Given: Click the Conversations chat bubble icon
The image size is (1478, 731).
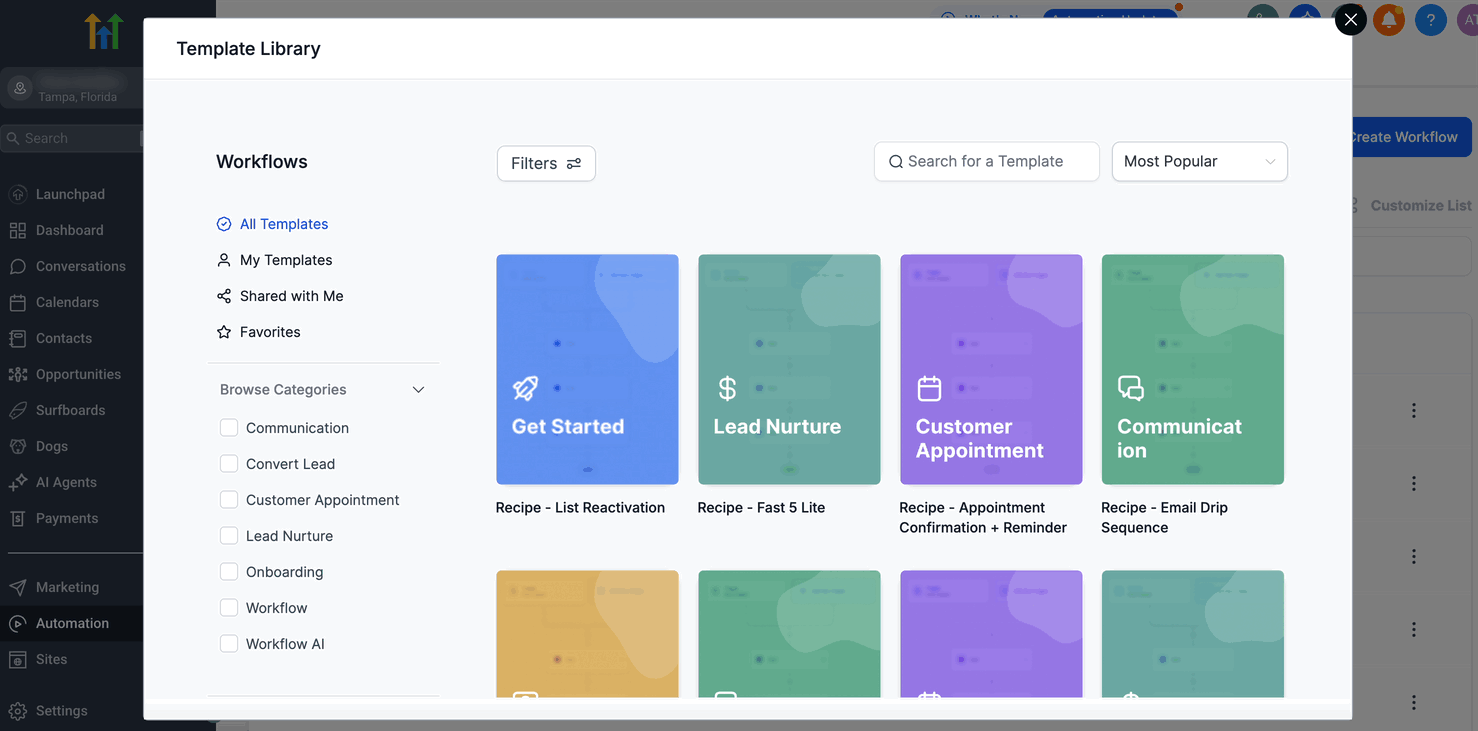Looking at the screenshot, I should point(17,266).
